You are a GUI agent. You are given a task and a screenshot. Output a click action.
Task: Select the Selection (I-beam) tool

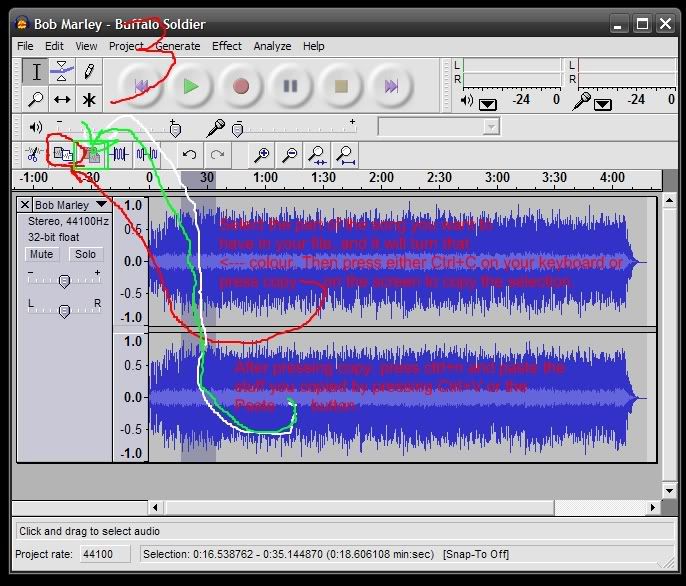pos(36,72)
